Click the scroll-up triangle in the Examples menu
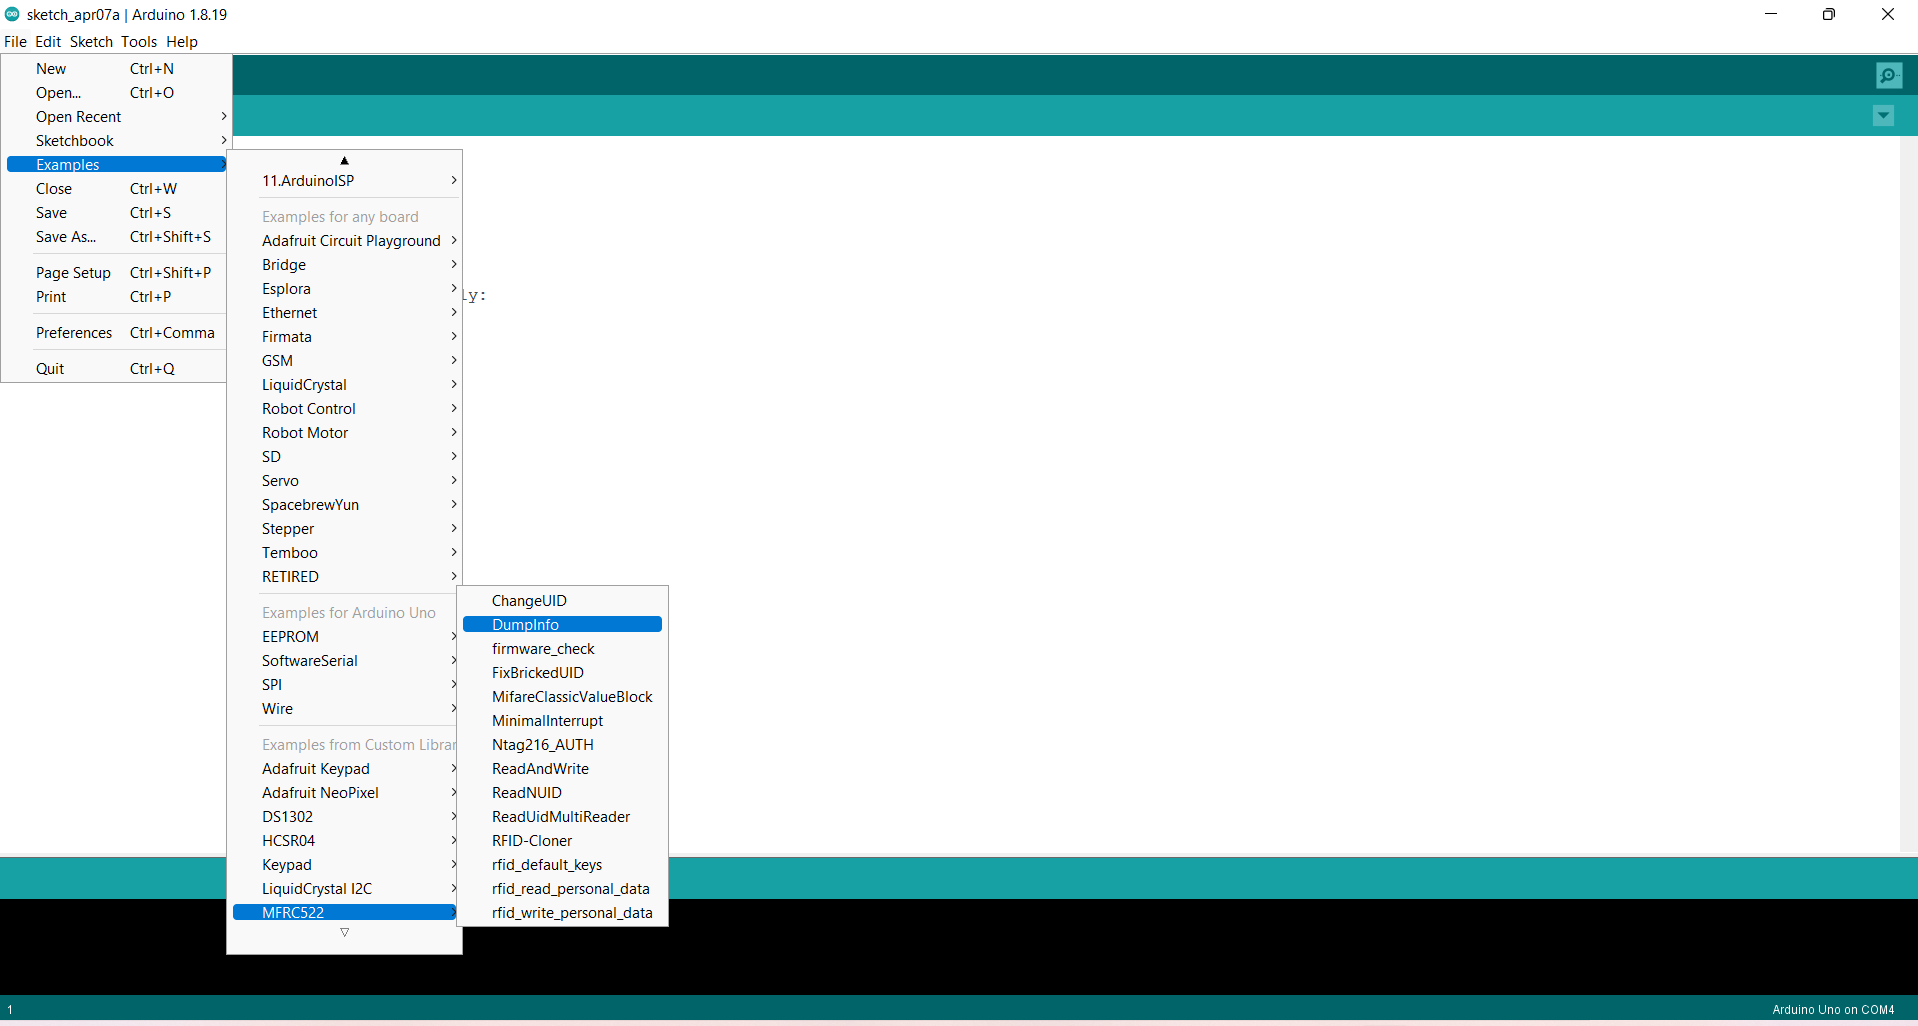 [x=344, y=160]
